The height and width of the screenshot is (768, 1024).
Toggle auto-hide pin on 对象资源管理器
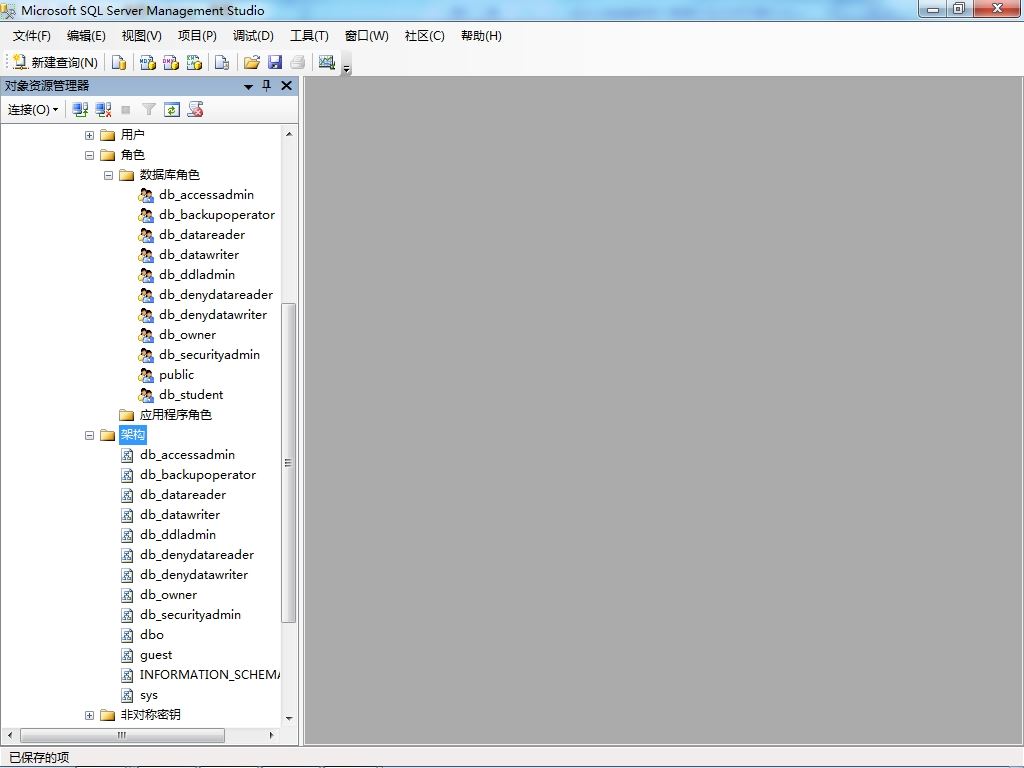[266, 86]
